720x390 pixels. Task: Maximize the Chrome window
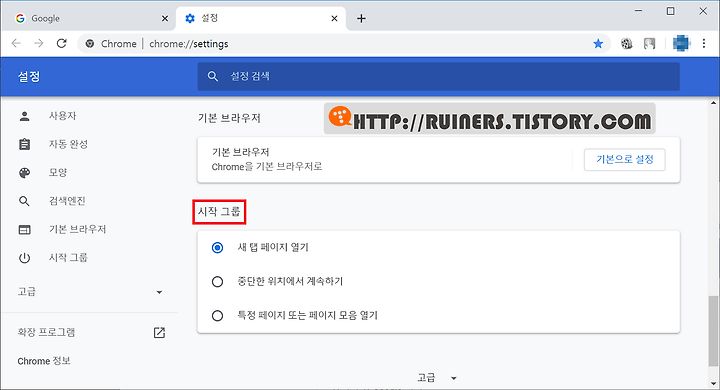[x=670, y=11]
